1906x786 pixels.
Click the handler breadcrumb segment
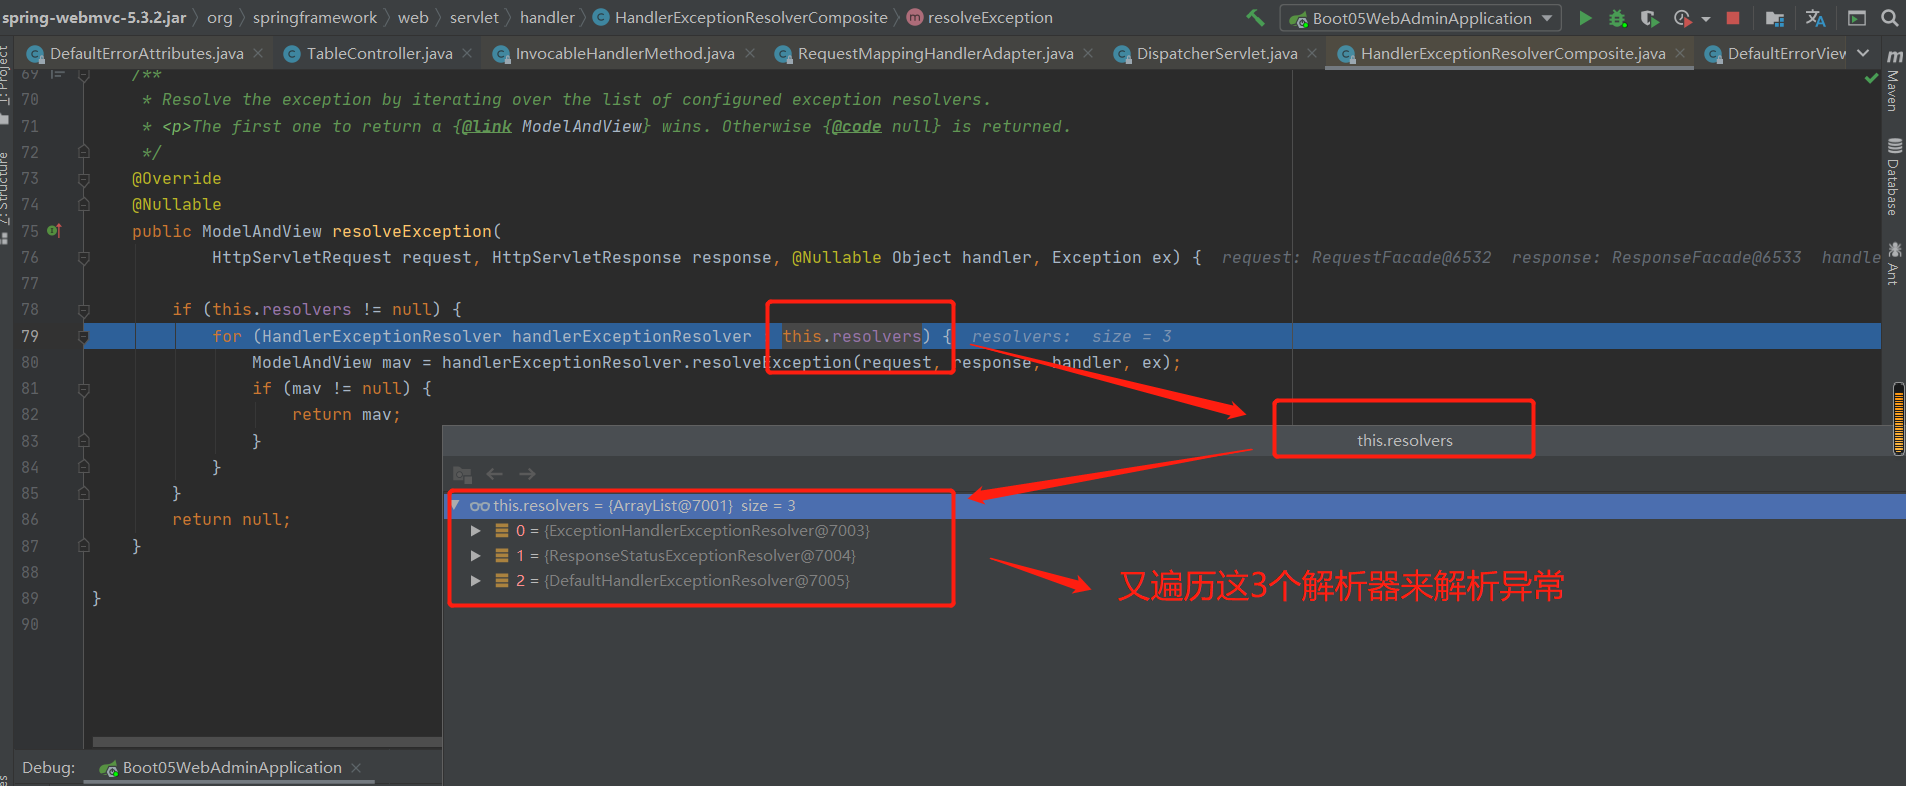pos(547,17)
